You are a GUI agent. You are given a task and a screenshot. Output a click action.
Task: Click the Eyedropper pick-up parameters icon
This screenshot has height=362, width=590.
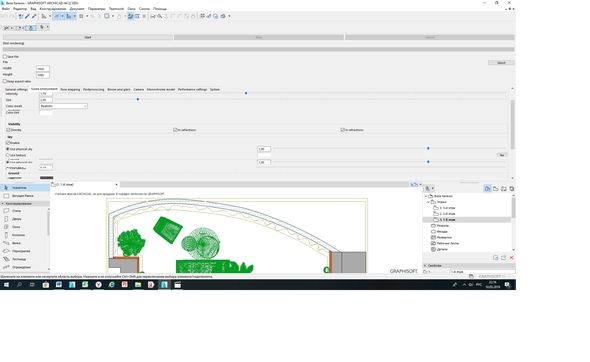pos(27,16)
